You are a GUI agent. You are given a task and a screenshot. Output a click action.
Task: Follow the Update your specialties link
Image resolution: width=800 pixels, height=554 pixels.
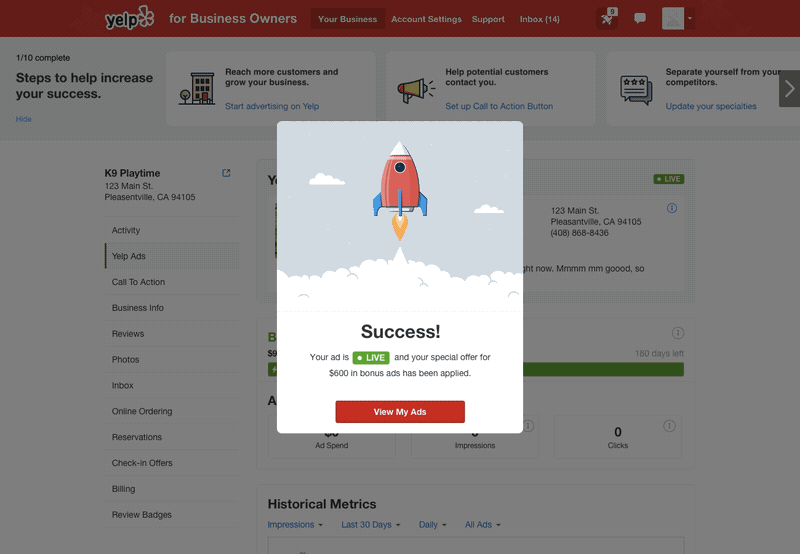click(x=711, y=106)
